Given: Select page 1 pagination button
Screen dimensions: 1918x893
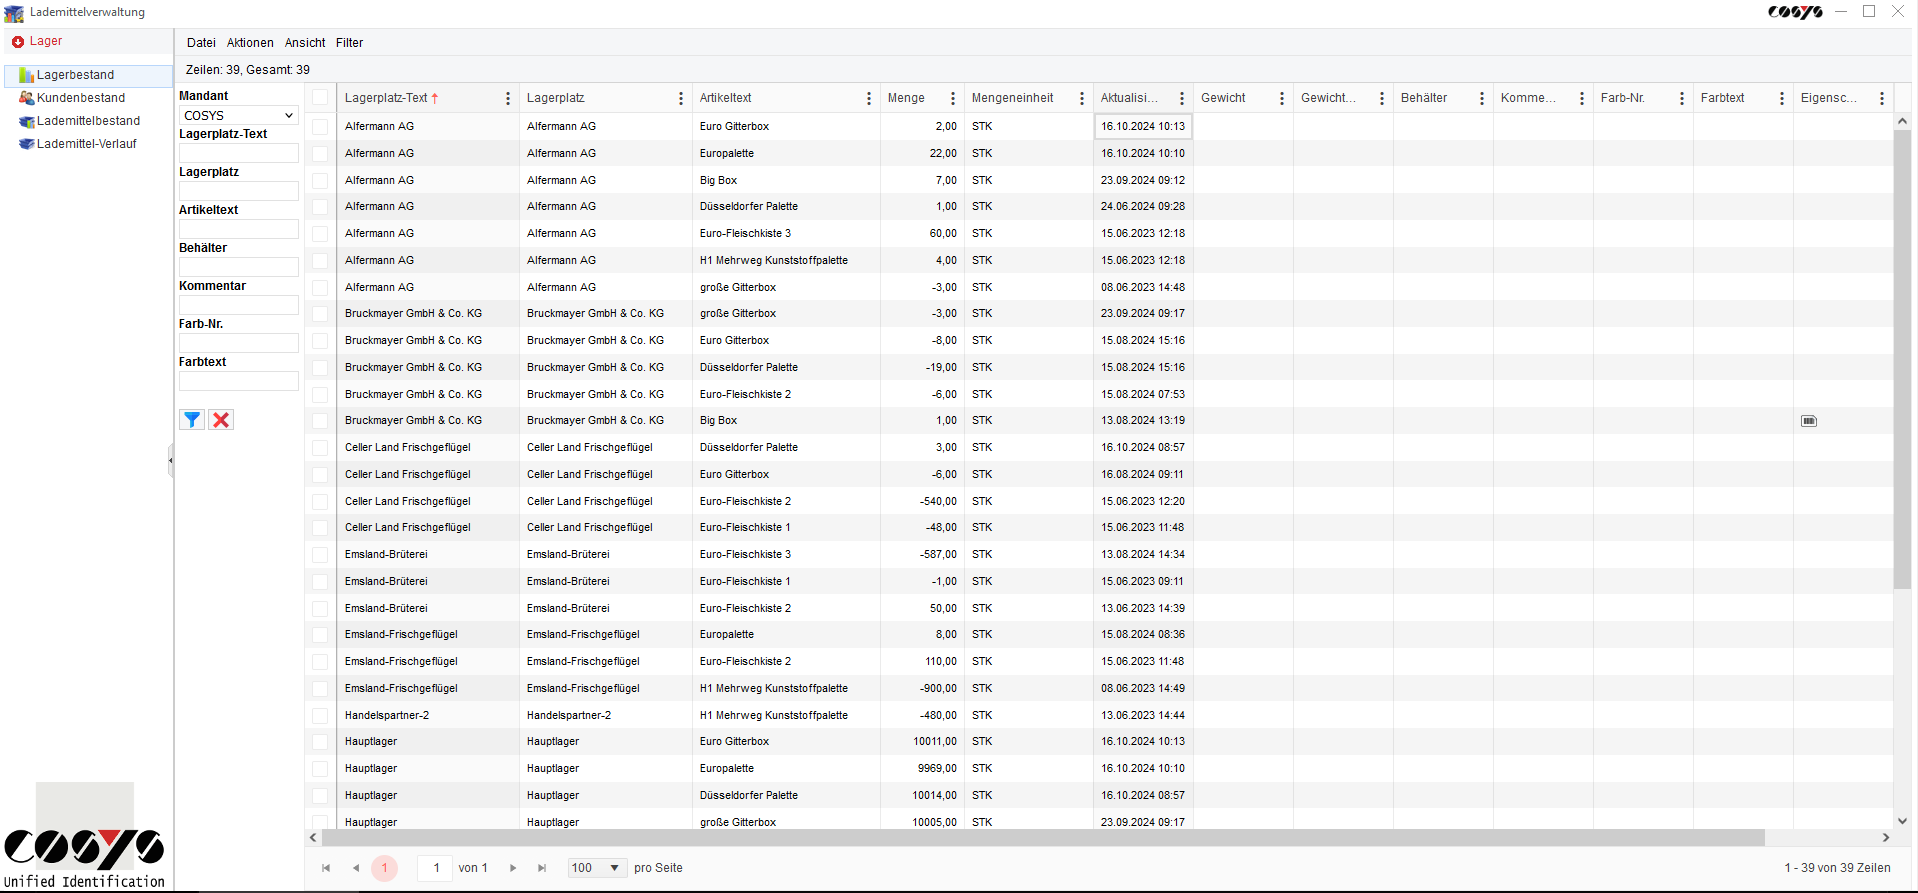Looking at the screenshot, I should 384,868.
